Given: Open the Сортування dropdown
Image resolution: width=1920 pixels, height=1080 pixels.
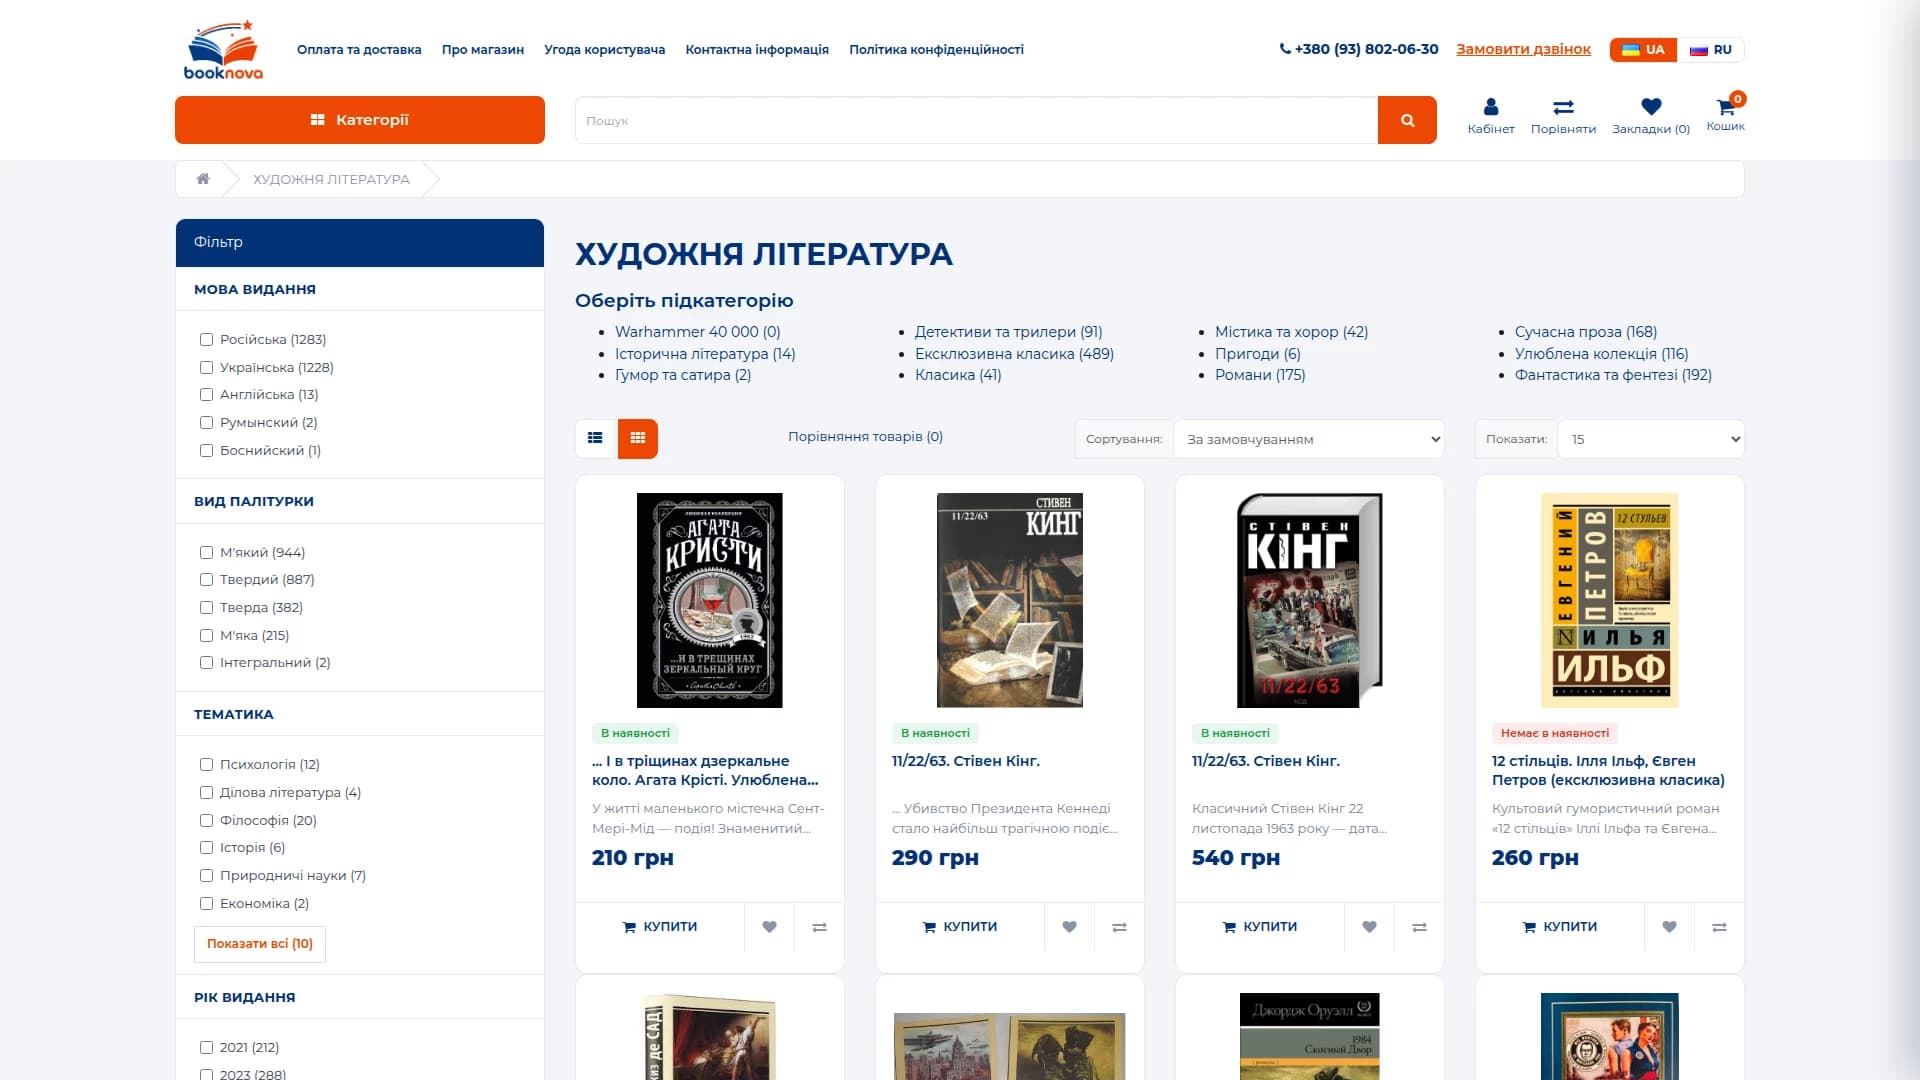Looking at the screenshot, I should (x=1309, y=439).
